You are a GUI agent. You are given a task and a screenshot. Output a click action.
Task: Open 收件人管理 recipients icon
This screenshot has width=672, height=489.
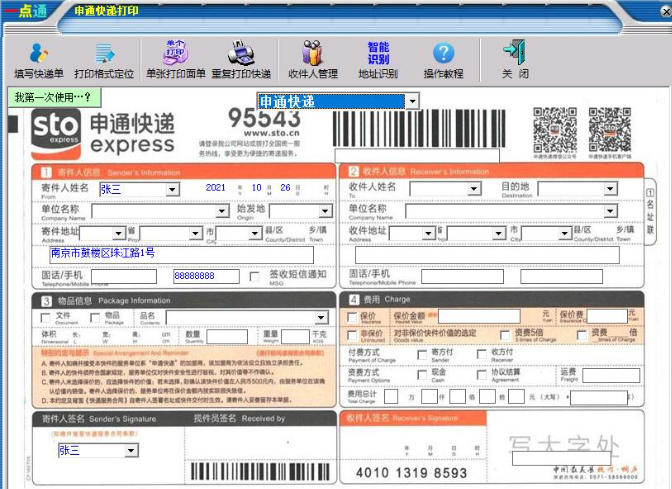coord(313,60)
